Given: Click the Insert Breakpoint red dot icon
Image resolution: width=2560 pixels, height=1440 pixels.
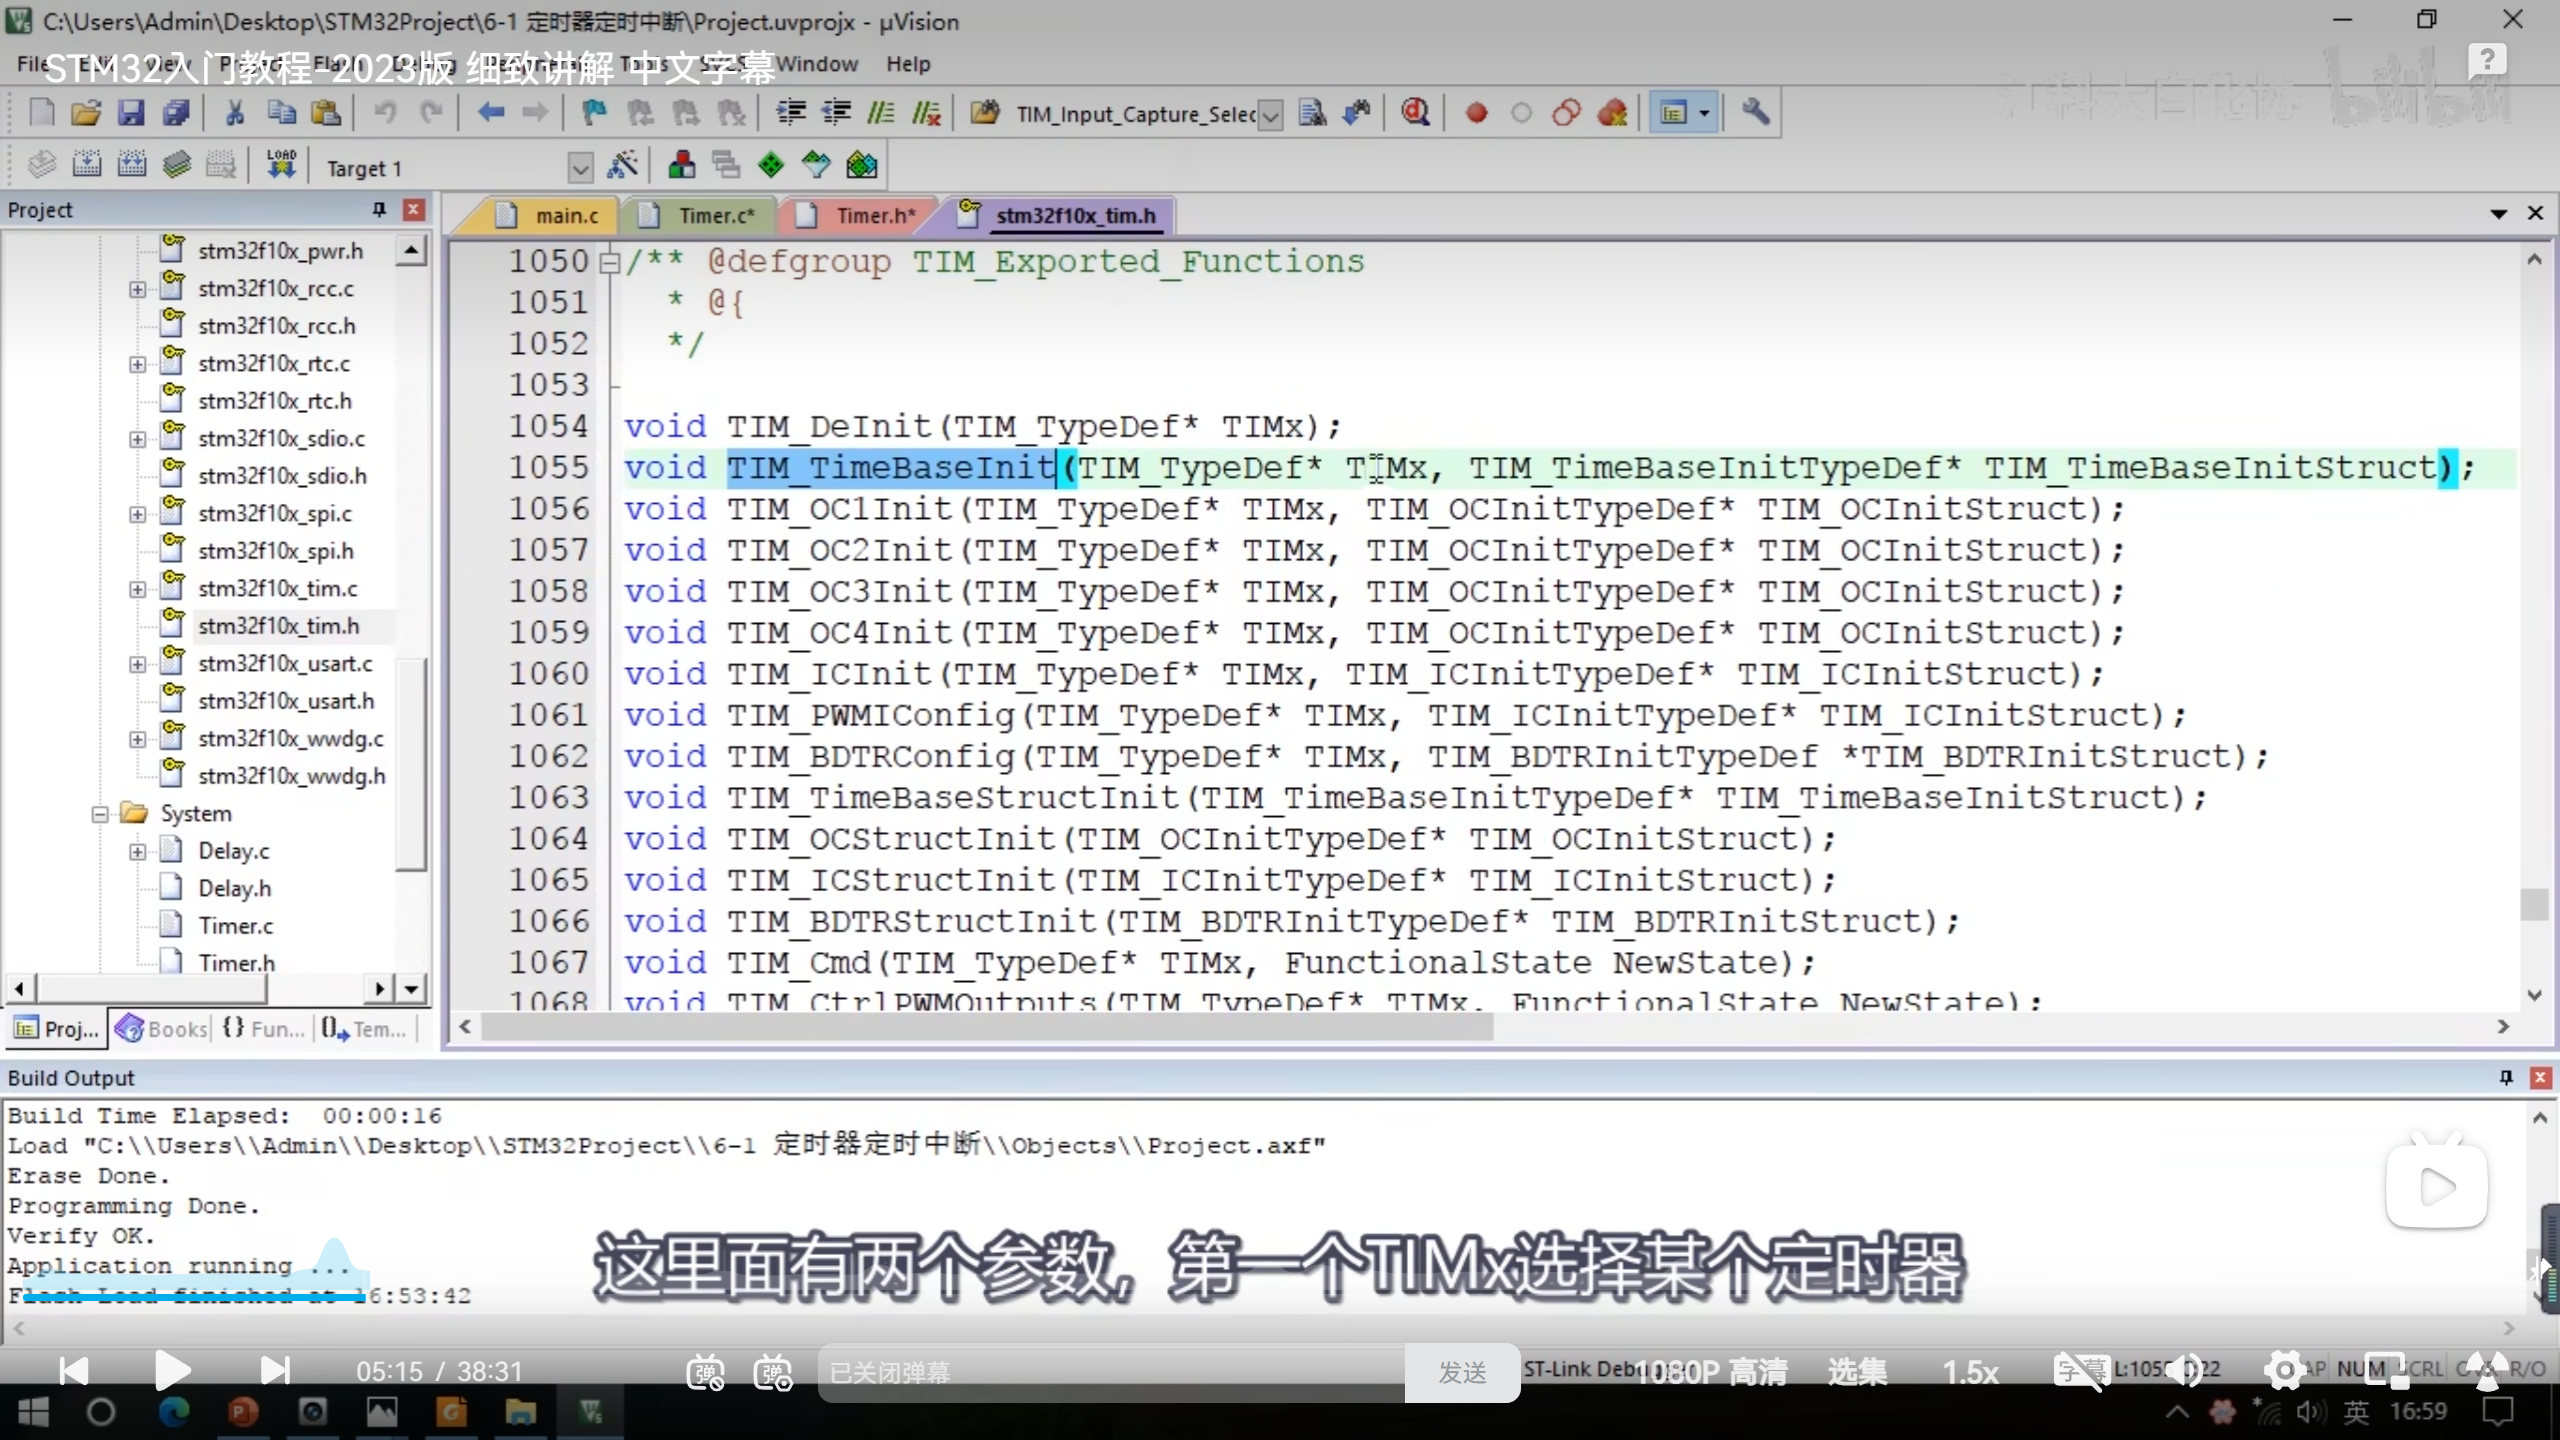Looking at the screenshot, I should point(1476,113).
